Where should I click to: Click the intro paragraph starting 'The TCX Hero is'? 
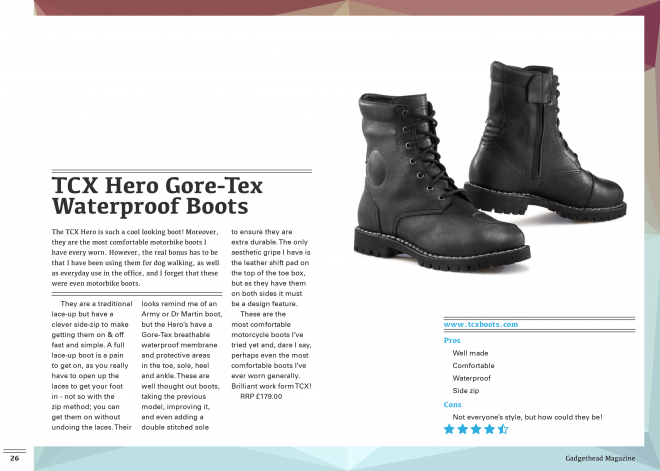click(x=136, y=258)
